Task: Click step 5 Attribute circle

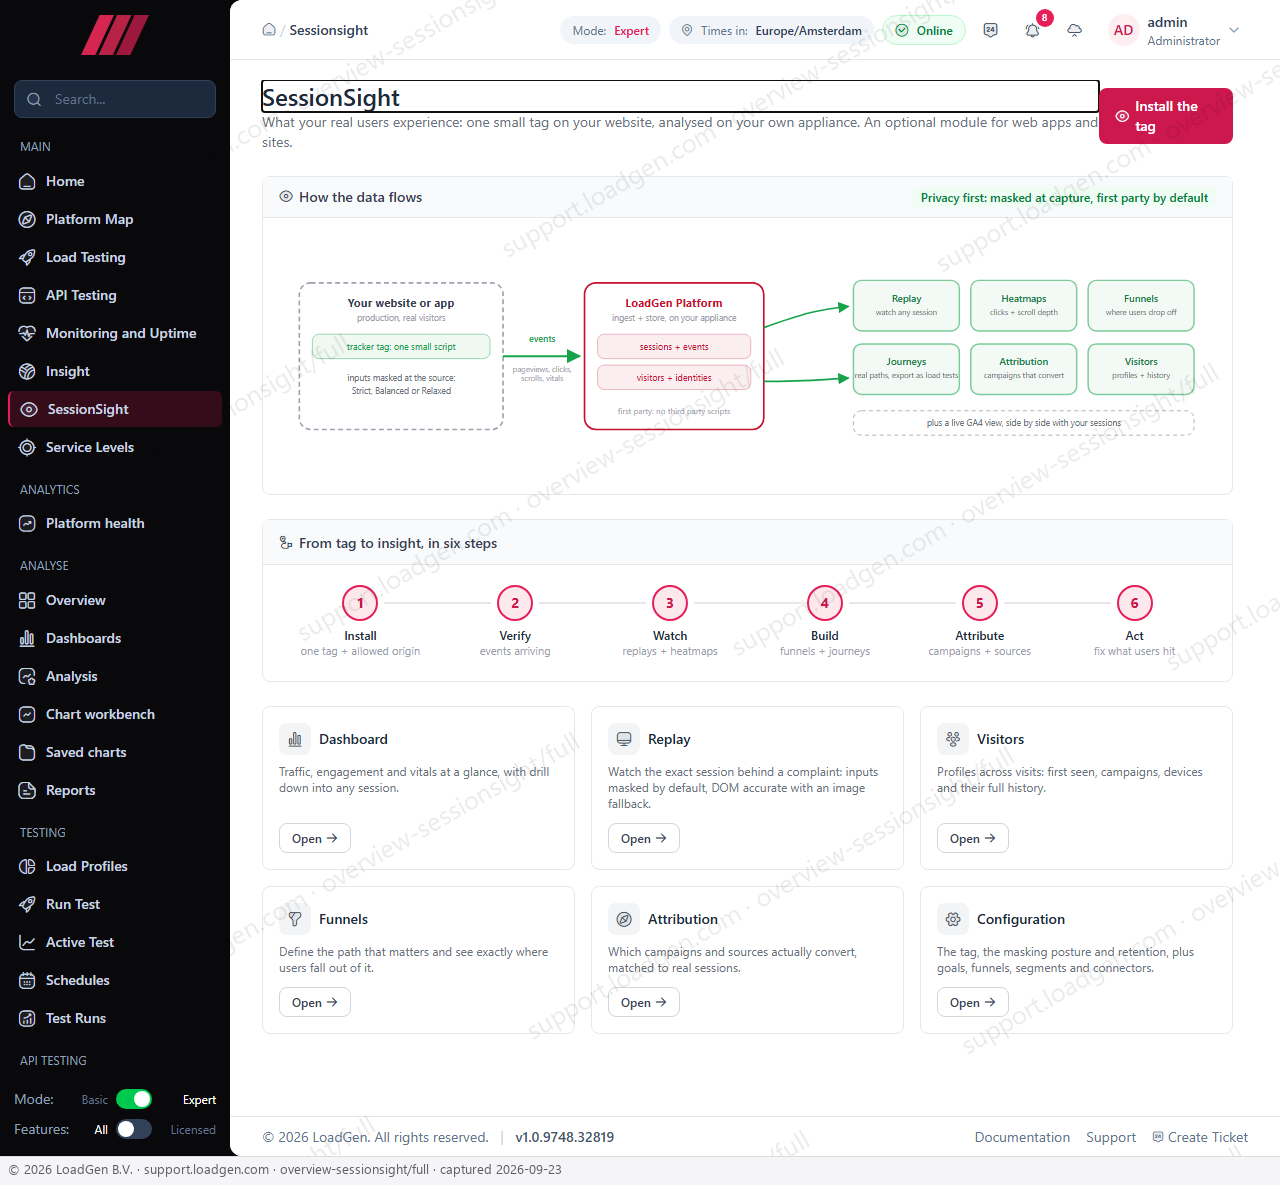Action: (x=979, y=603)
